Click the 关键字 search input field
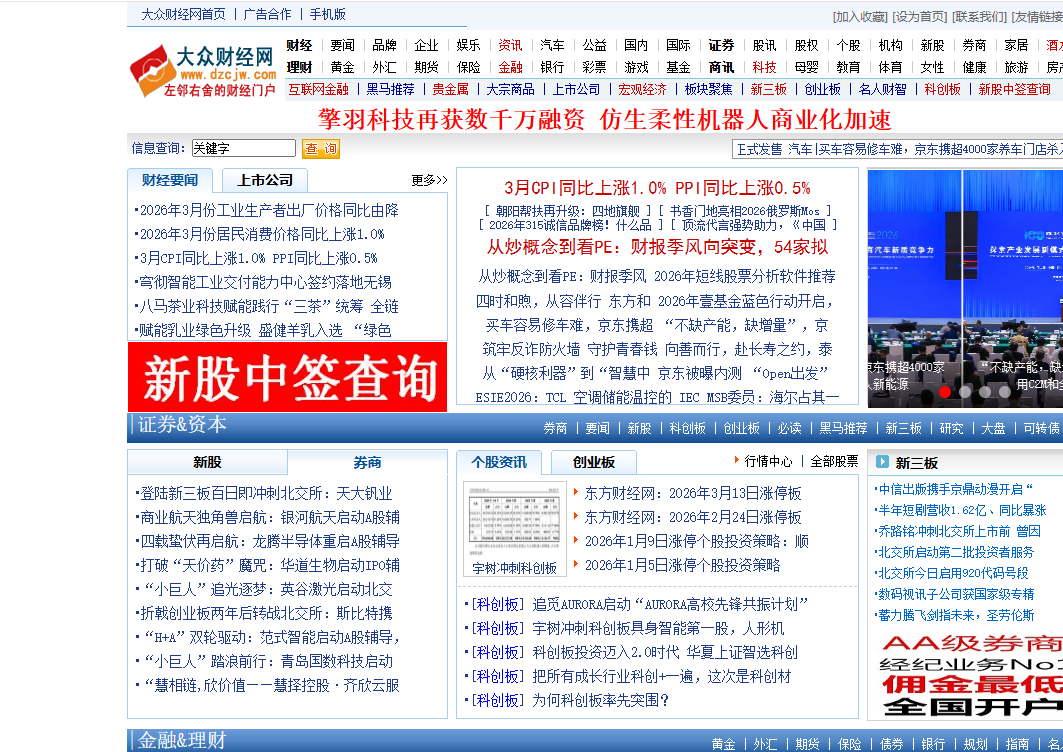 [243, 148]
